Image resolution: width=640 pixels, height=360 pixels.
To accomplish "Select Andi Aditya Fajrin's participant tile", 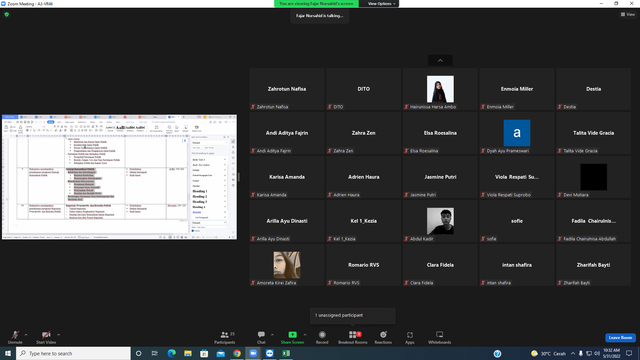I will tap(287, 133).
